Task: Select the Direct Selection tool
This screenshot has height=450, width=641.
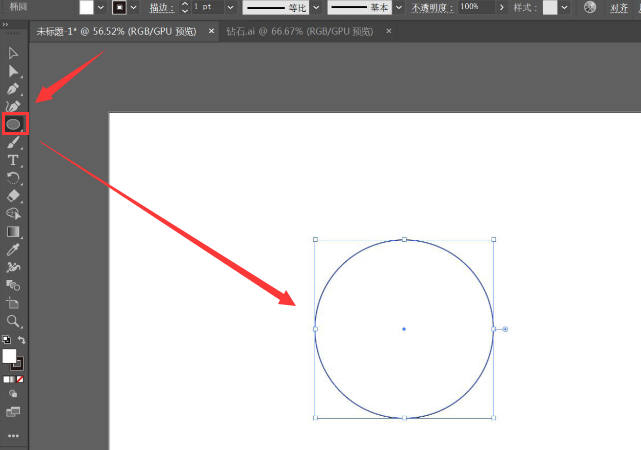Action: click(14, 71)
